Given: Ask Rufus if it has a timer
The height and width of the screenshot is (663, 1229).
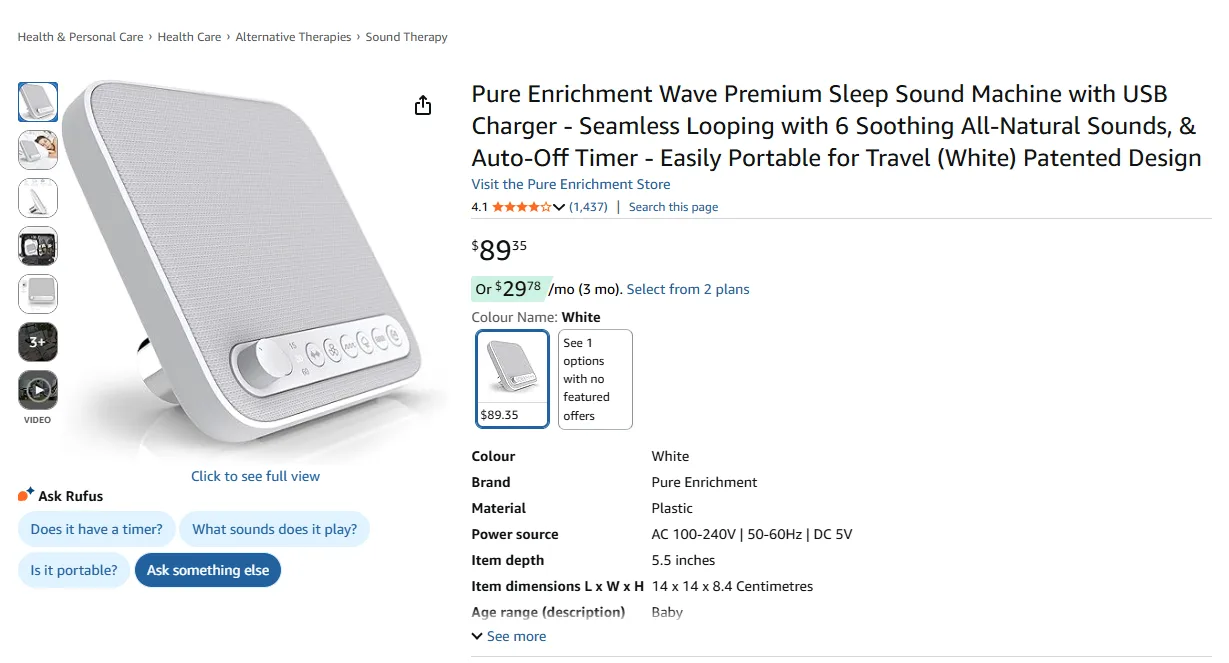Looking at the screenshot, I should click(96, 528).
